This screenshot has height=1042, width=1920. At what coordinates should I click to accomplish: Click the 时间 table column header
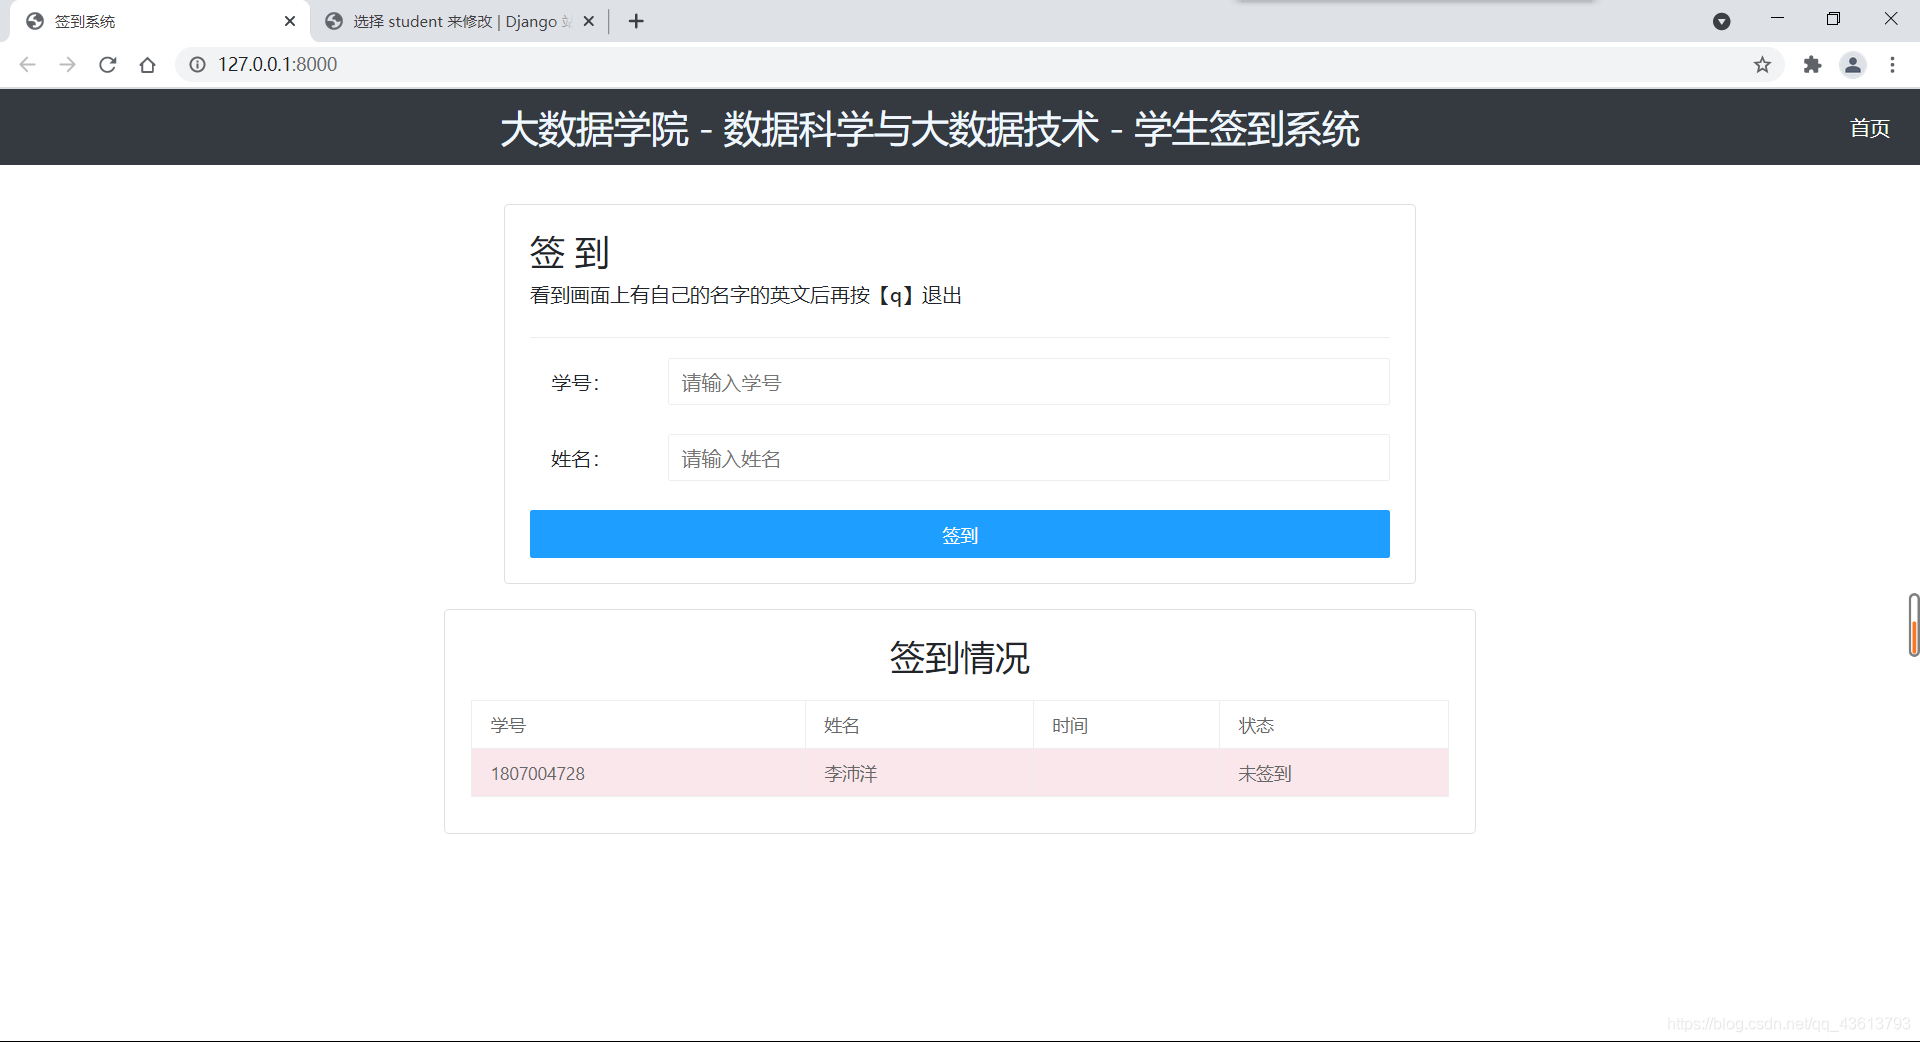1126,725
